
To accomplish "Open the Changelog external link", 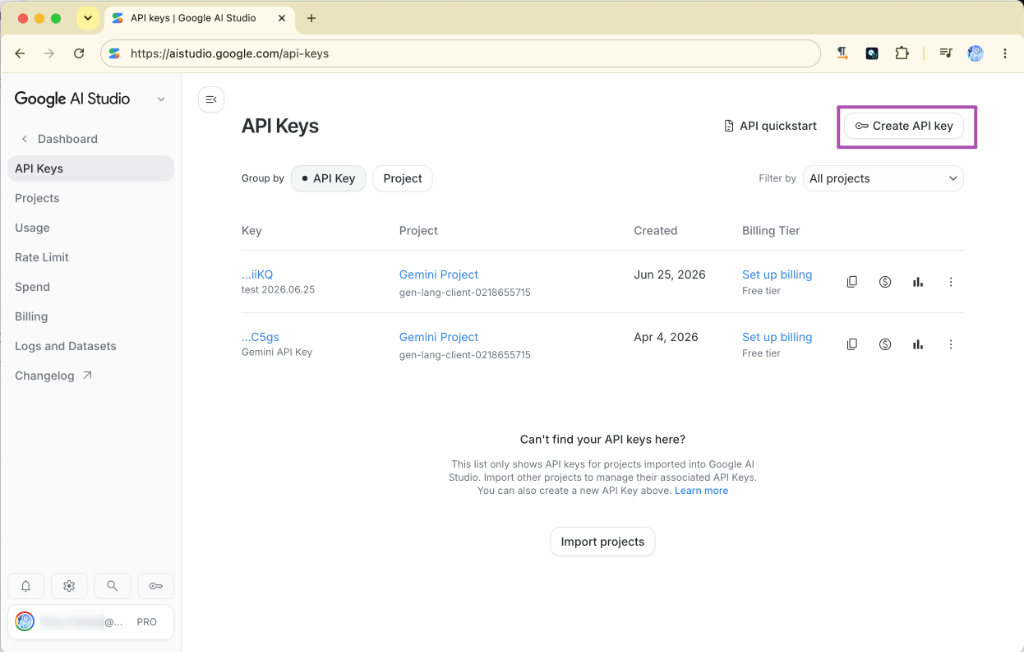I will [54, 376].
